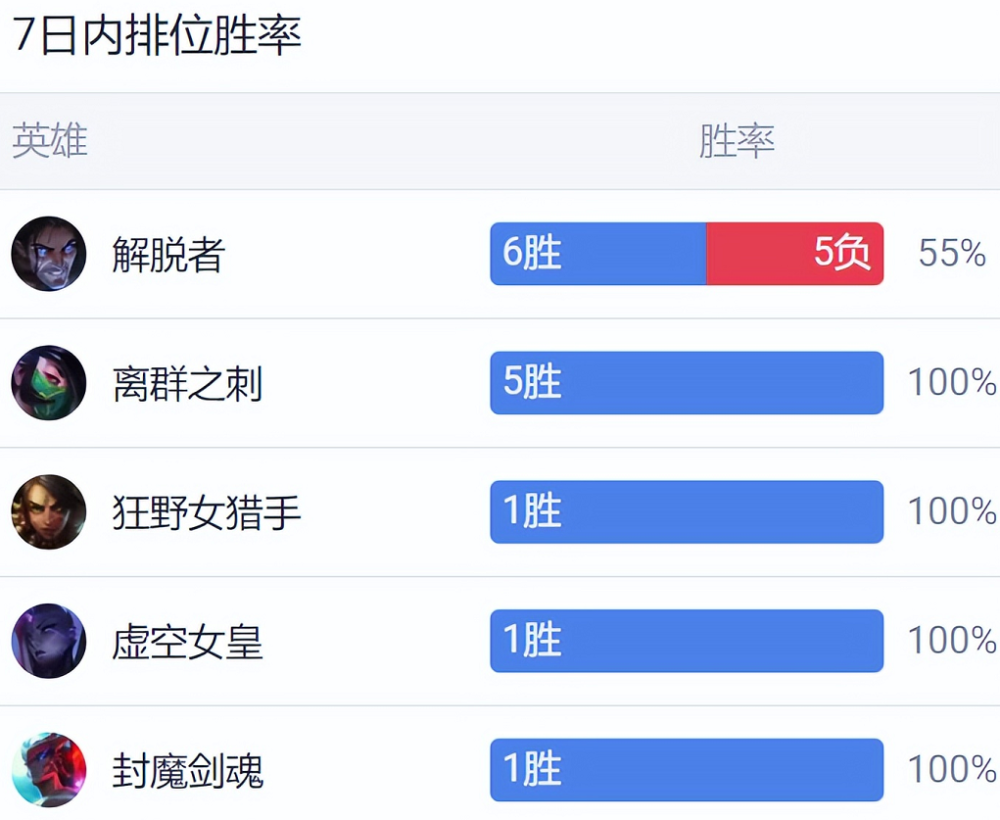Click the 狂野女猎手 hero avatar icon

pos(48,512)
